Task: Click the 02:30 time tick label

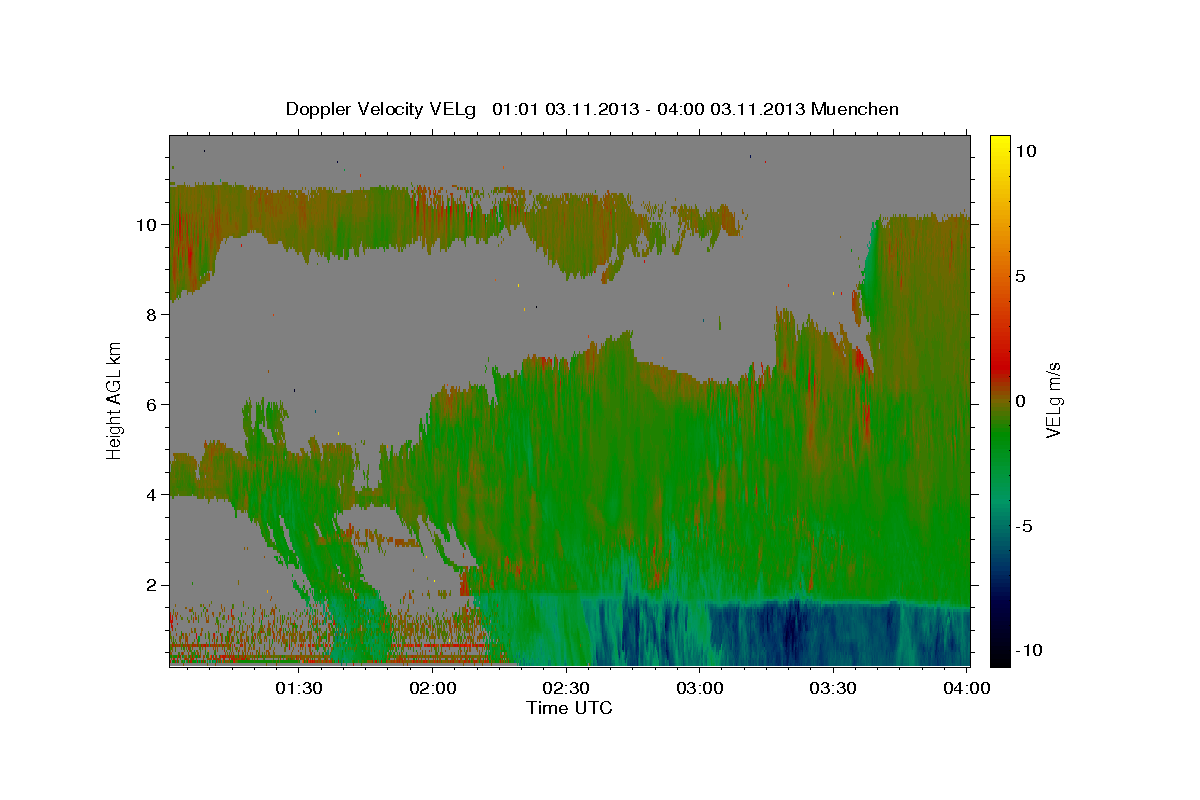Action: point(567,688)
